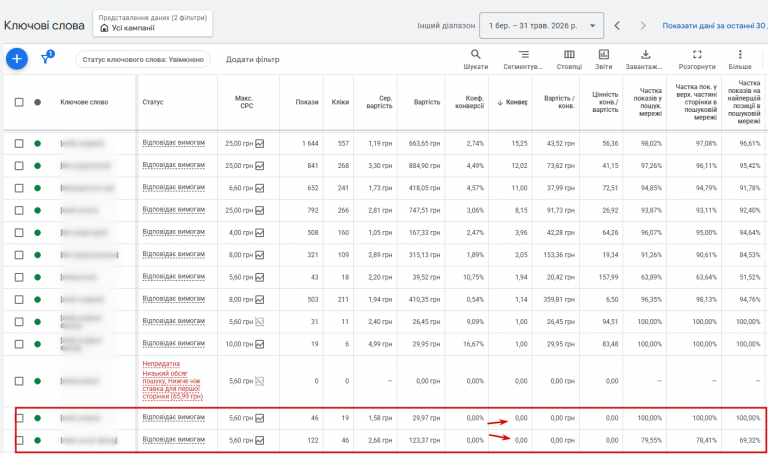Sort by the Сер. вартість column header
Image resolution: width=768 pixels, height=454 pixels.
[380, 102]
